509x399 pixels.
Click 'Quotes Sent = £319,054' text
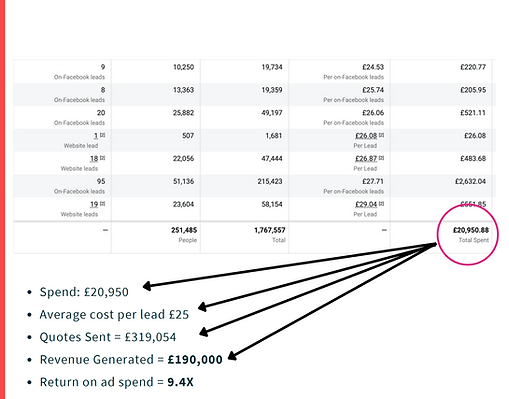(108, 337)
